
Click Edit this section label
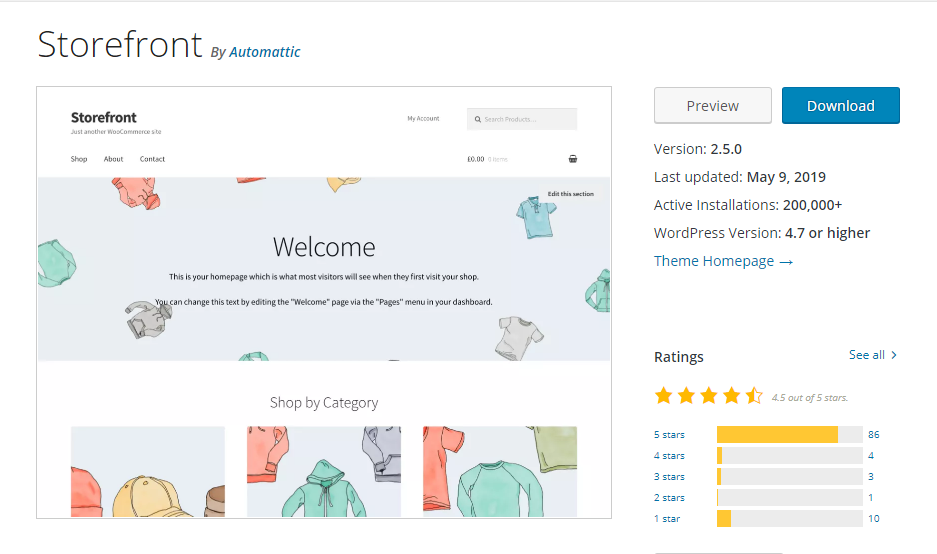[571, 194]
